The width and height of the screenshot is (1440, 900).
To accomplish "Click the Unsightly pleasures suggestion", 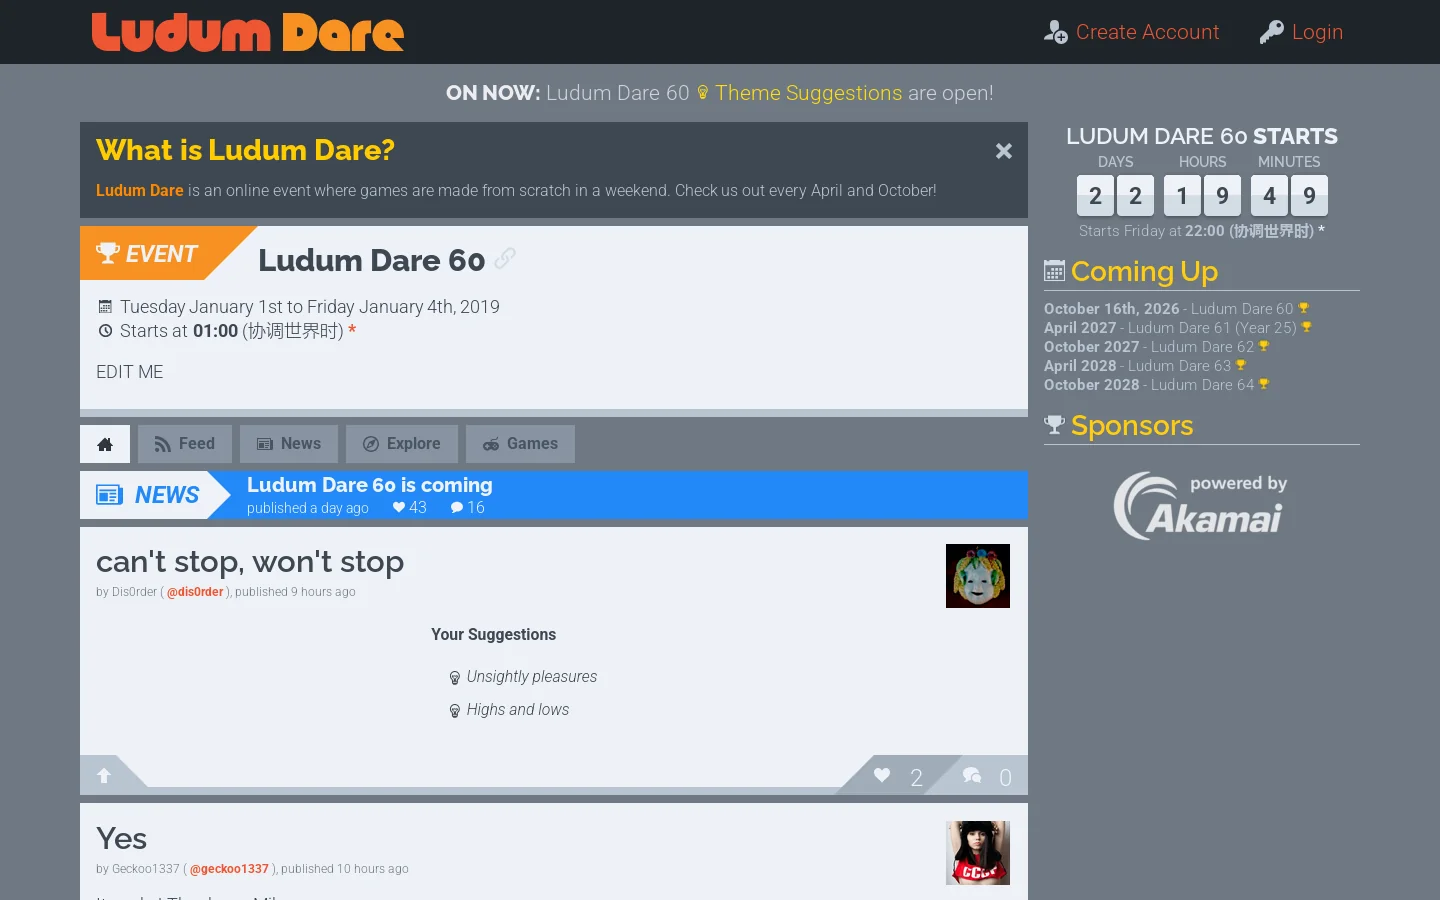I will 531,677.
